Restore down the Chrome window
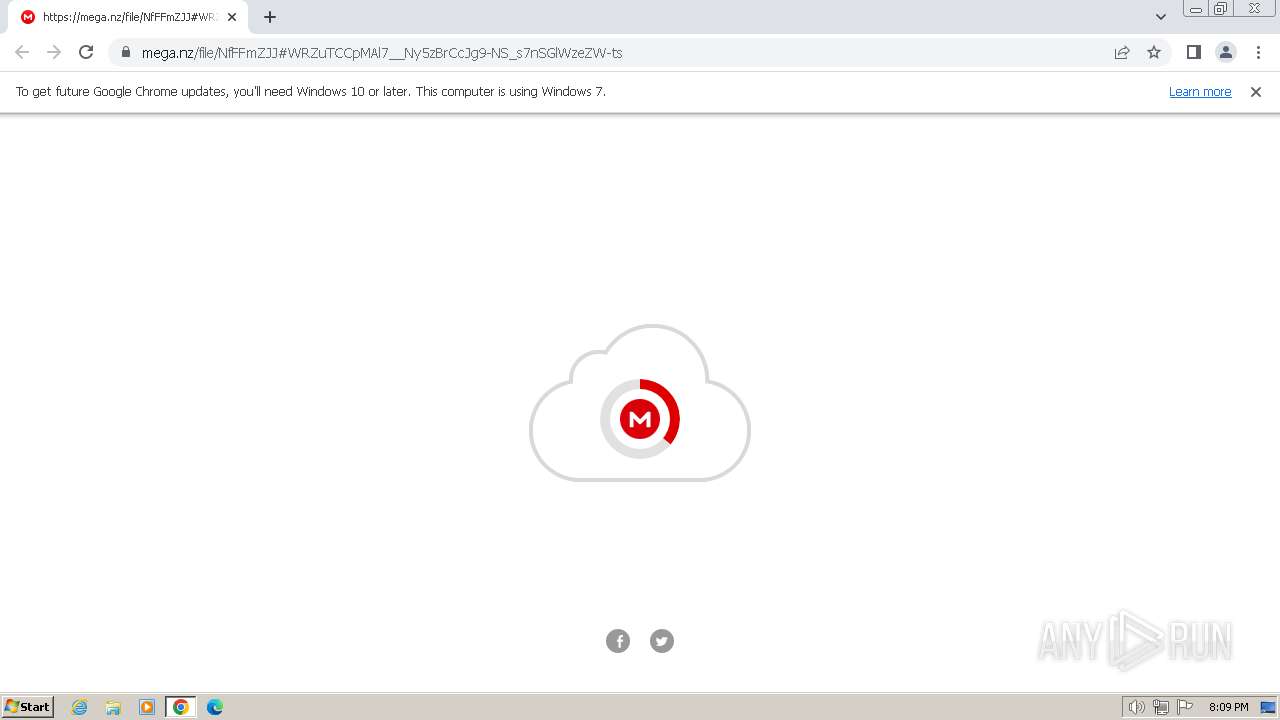The image size is (1280, 720). click(x=1220, y=9)
